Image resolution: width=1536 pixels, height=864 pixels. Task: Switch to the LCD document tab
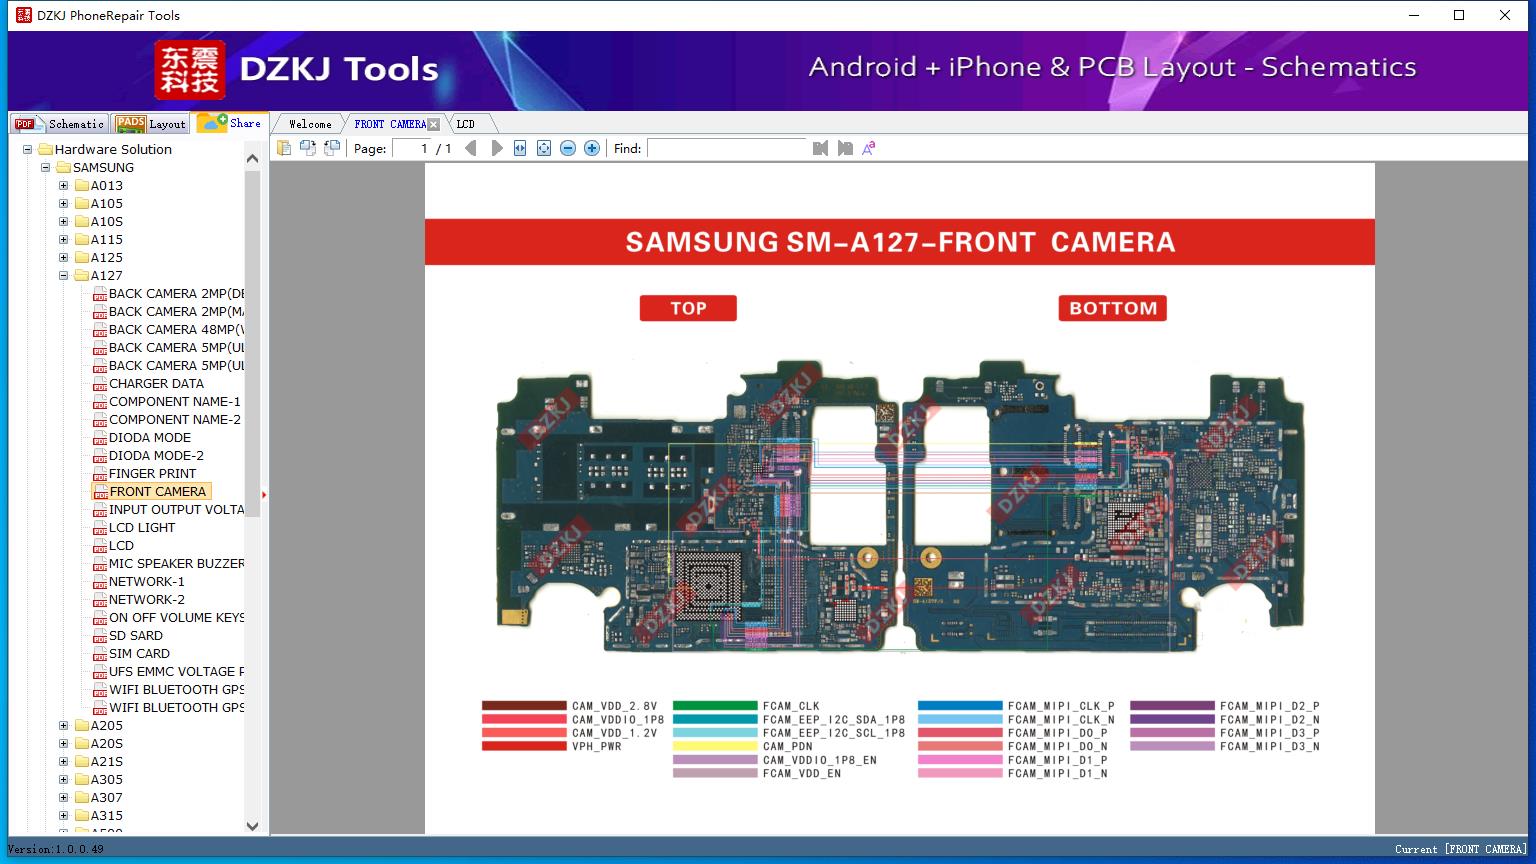pyautogui.click(x=466, y=124)
